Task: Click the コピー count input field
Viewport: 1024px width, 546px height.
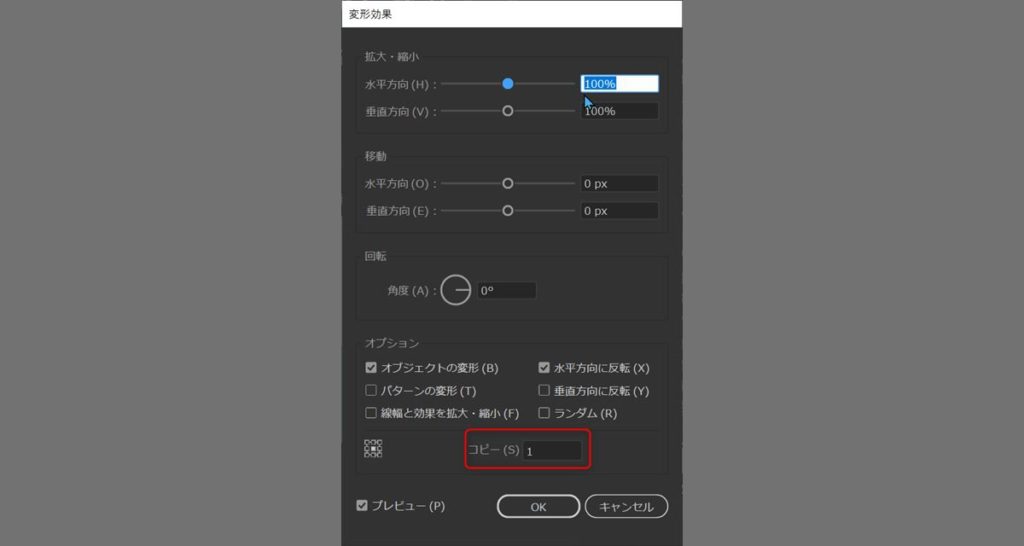Action: 552,451
